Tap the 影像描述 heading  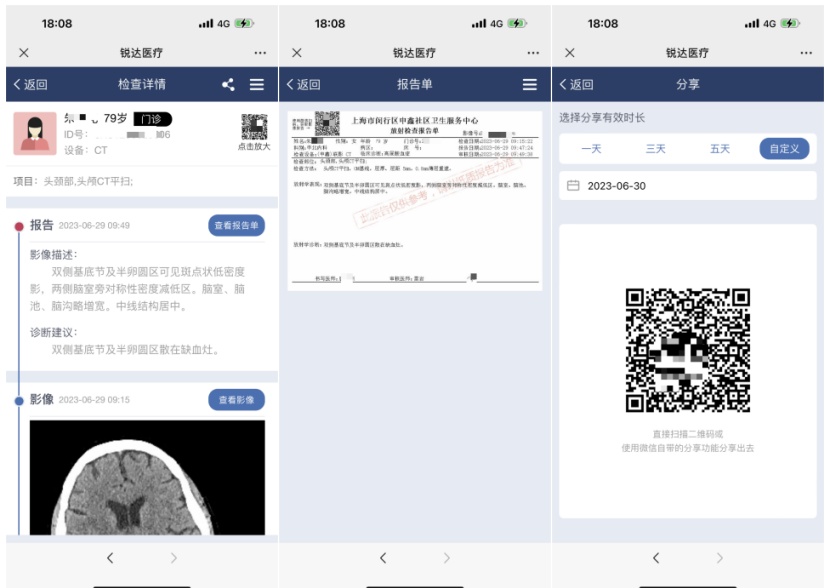point(54,255)
